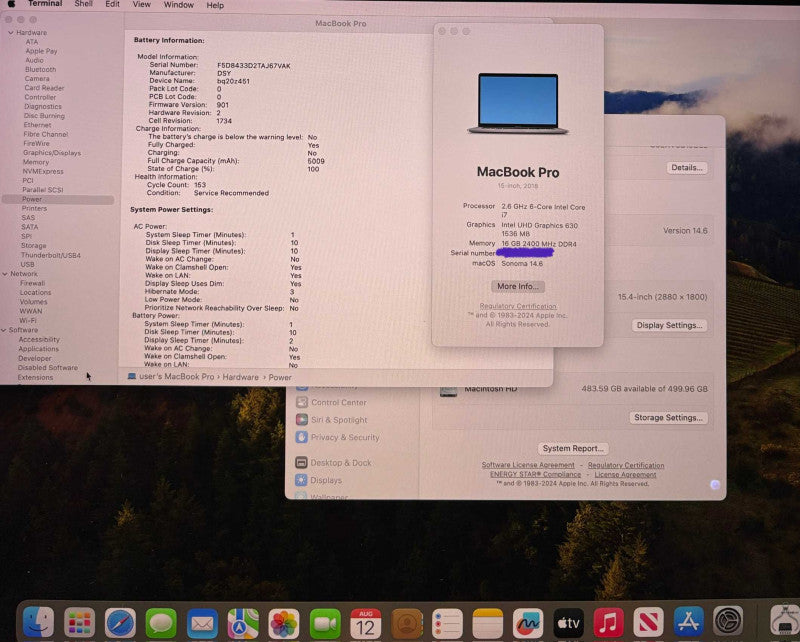The width and height of the screenshot is (800, 642).
Task: Open Finder from the Dock
Action: tap(38, 623)
